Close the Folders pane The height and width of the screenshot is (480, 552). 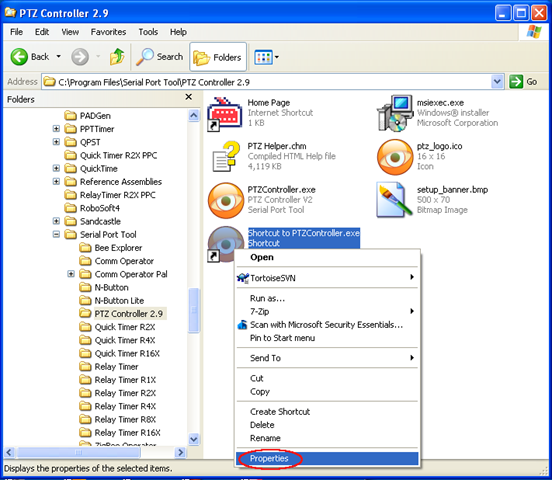point(189,96)
